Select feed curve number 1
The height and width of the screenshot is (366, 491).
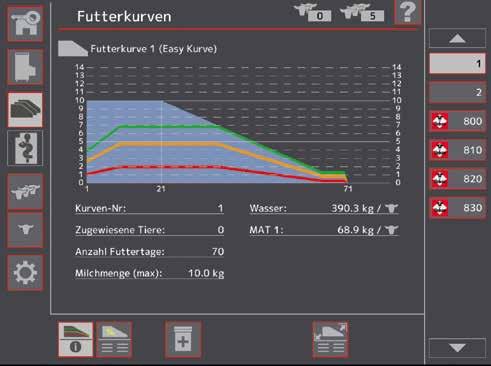click(x=457, y=63)
